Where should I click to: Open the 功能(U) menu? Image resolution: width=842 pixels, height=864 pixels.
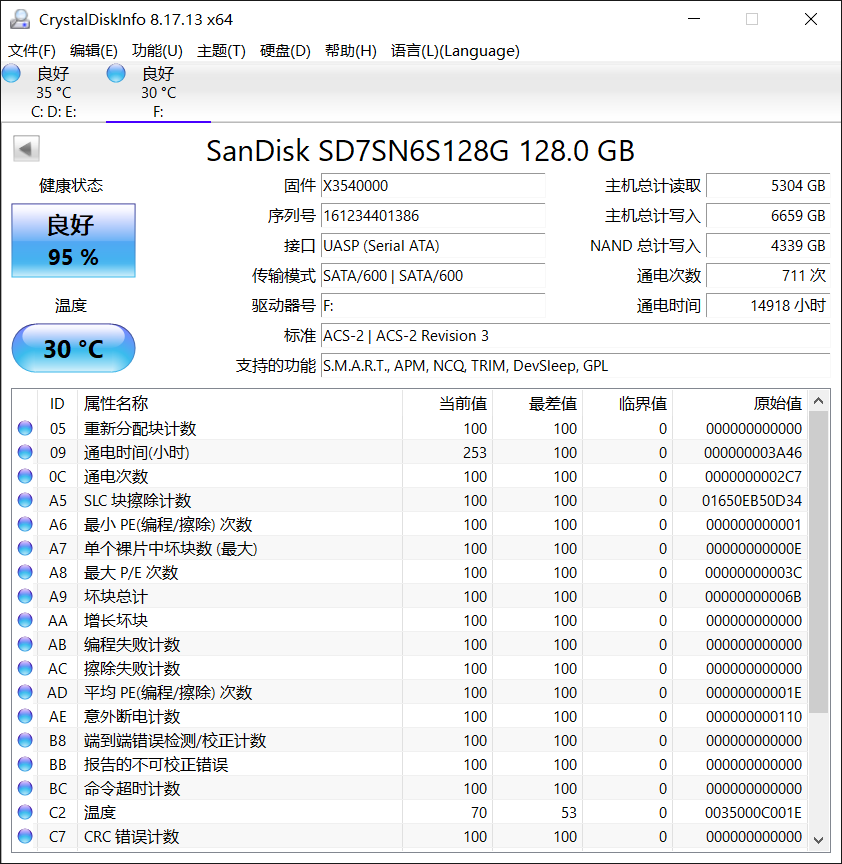[157, 51]
